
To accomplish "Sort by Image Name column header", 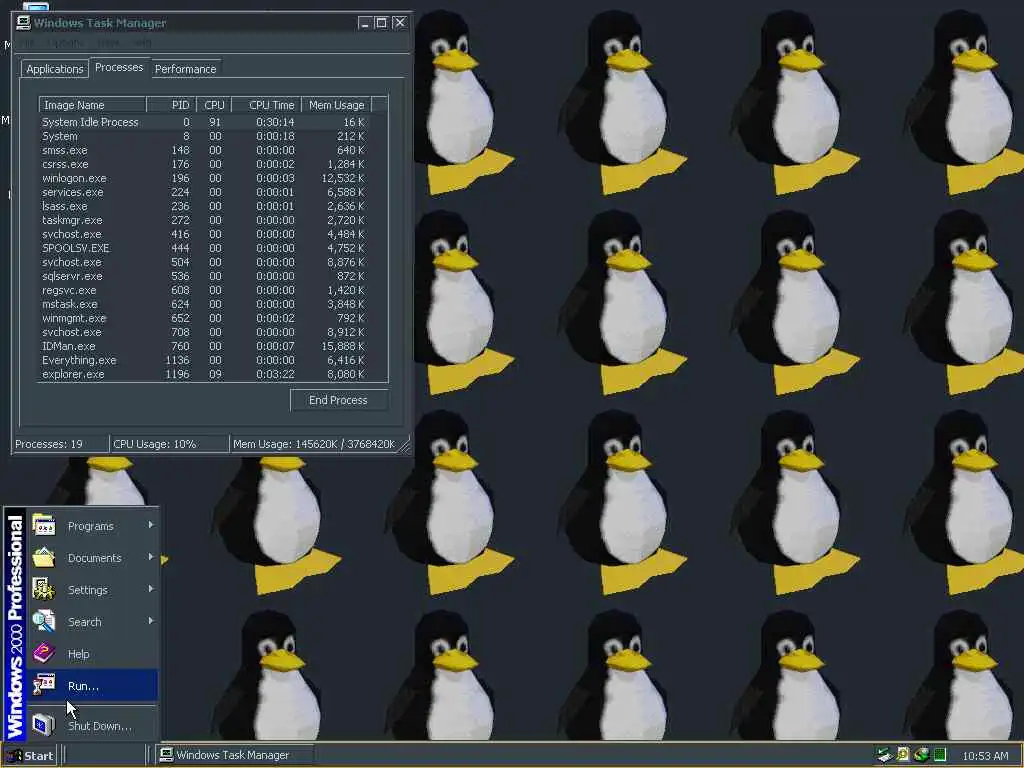I will pyautogui.click(x=92, y=105).
